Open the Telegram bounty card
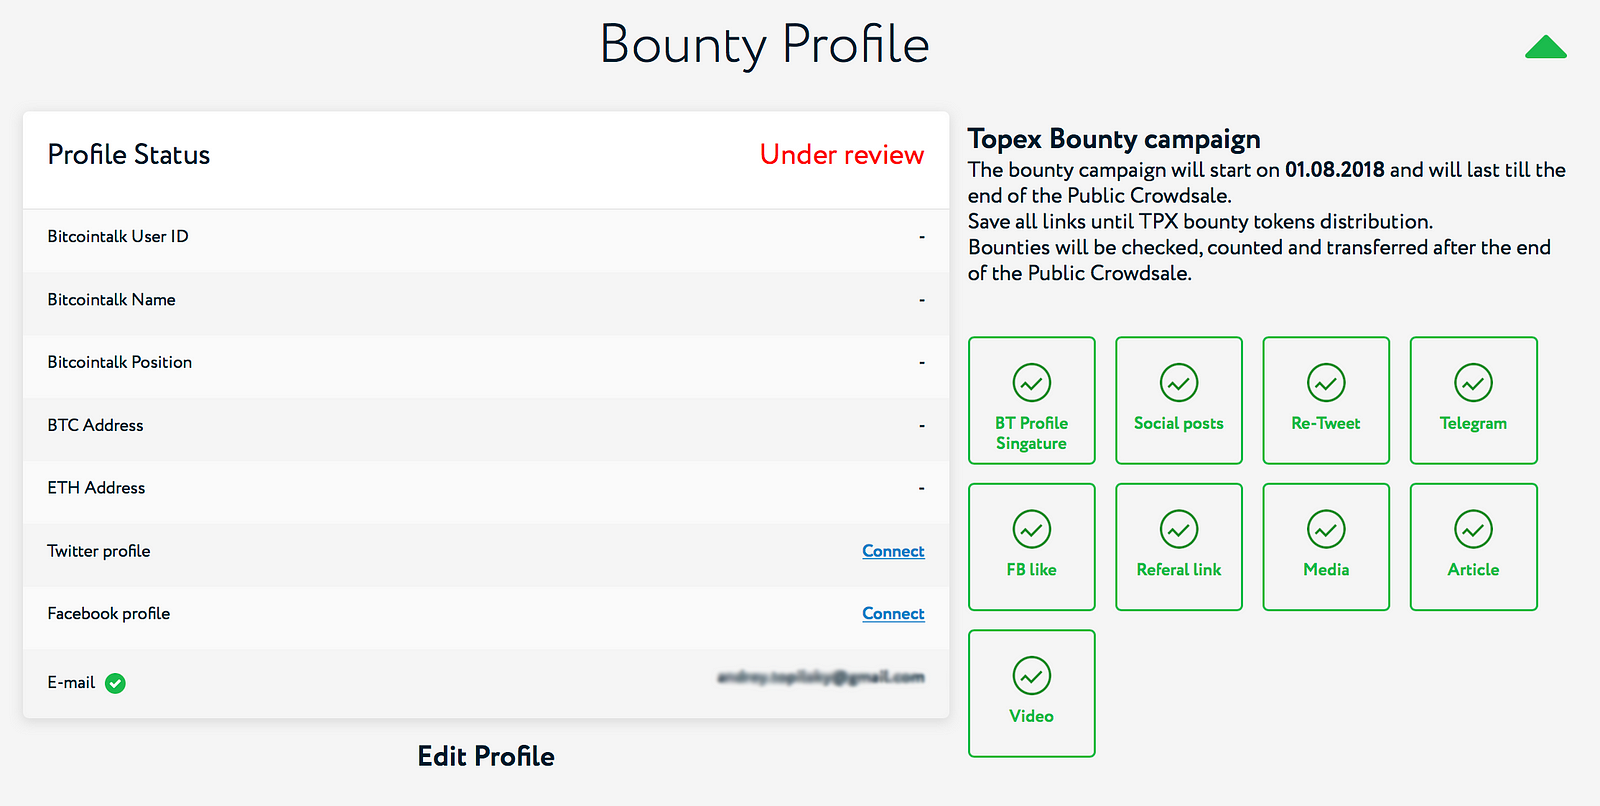Image resolution: width=1600 pixels, height=806 pixels. pos(1474,400)
